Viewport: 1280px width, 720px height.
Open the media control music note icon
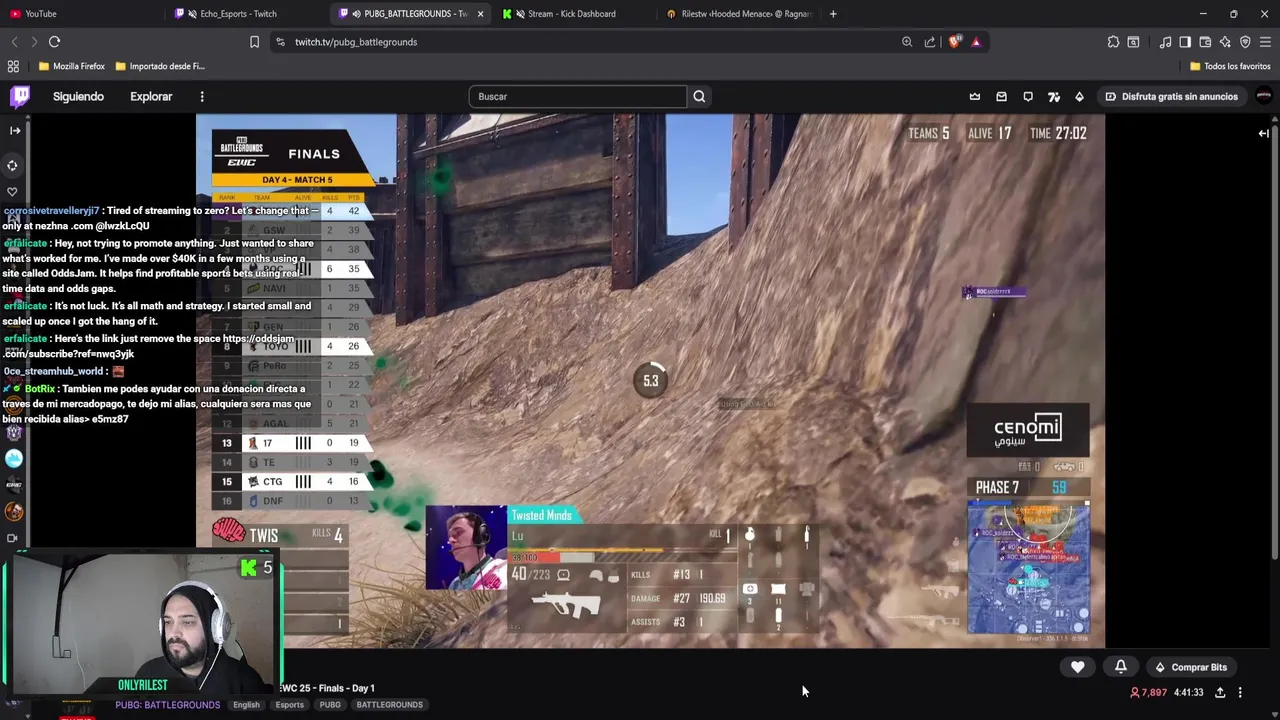(1165, 42)
